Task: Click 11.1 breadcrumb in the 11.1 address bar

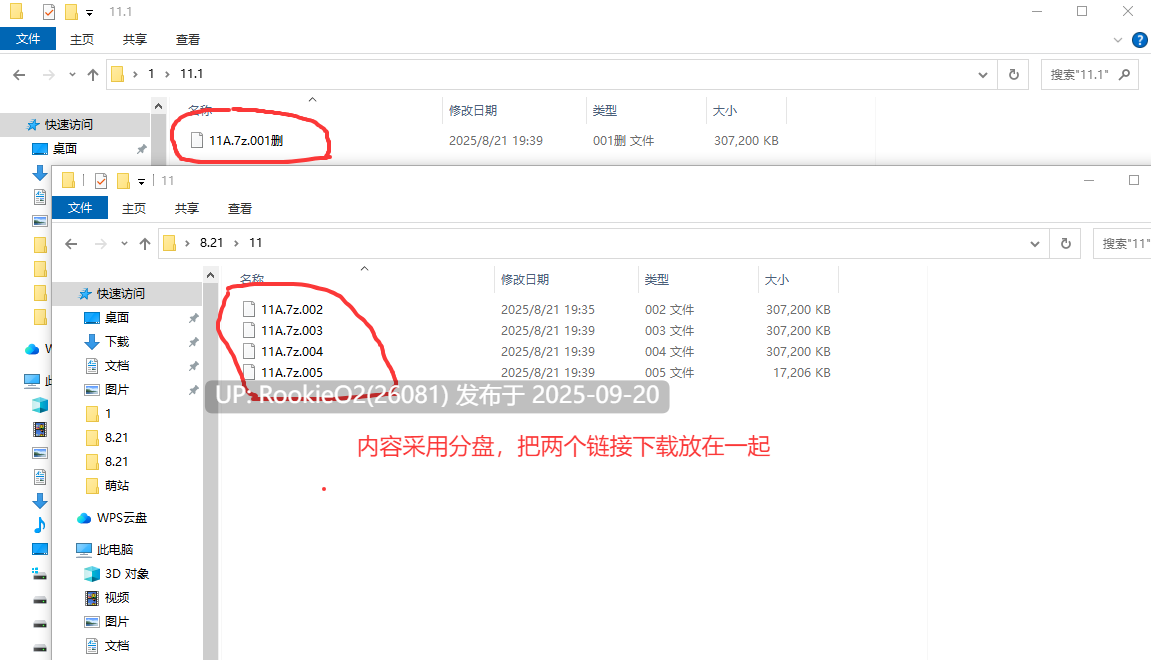Action: click(x=192, y=73)
